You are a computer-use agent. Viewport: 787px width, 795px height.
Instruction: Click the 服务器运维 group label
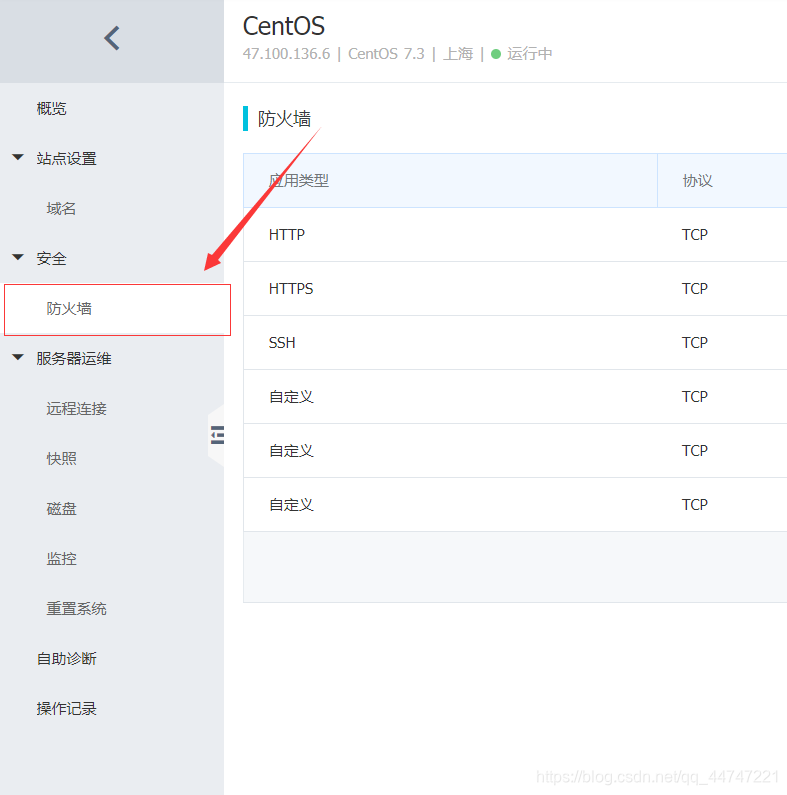pos(74,358)
